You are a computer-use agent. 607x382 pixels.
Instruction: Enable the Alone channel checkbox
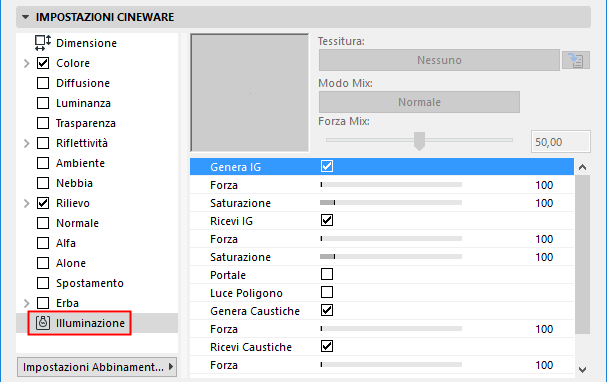point(43,263)
